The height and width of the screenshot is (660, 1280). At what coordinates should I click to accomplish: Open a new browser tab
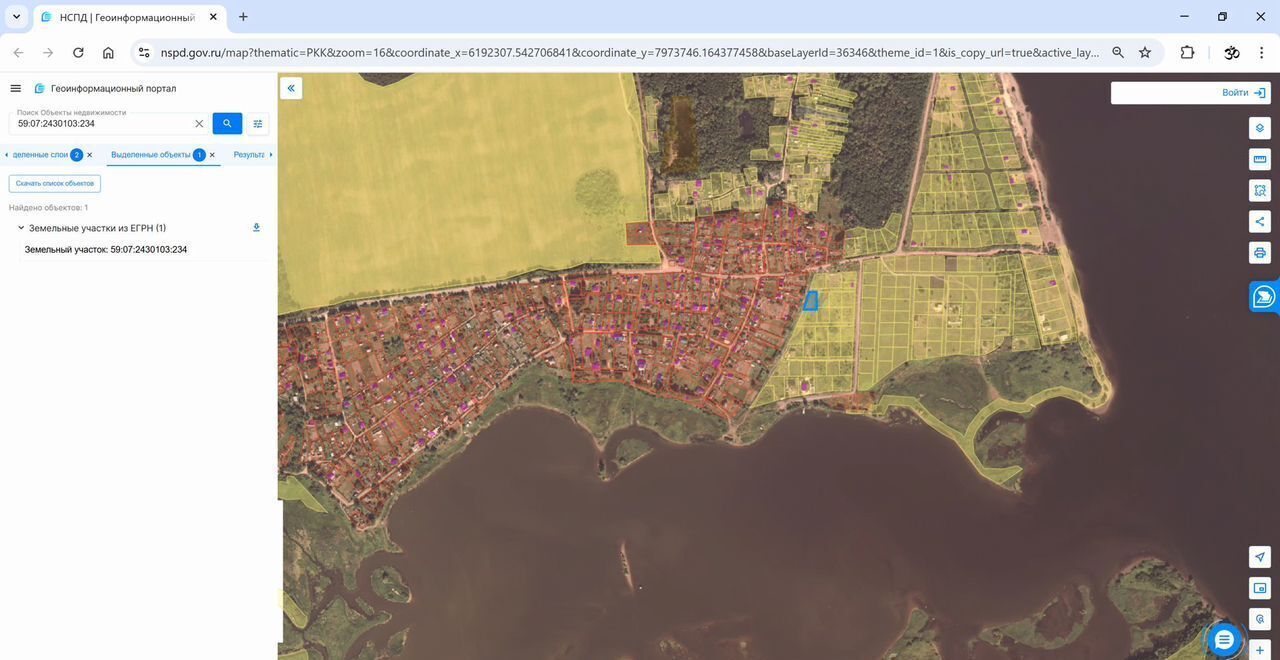pos(243,17)
